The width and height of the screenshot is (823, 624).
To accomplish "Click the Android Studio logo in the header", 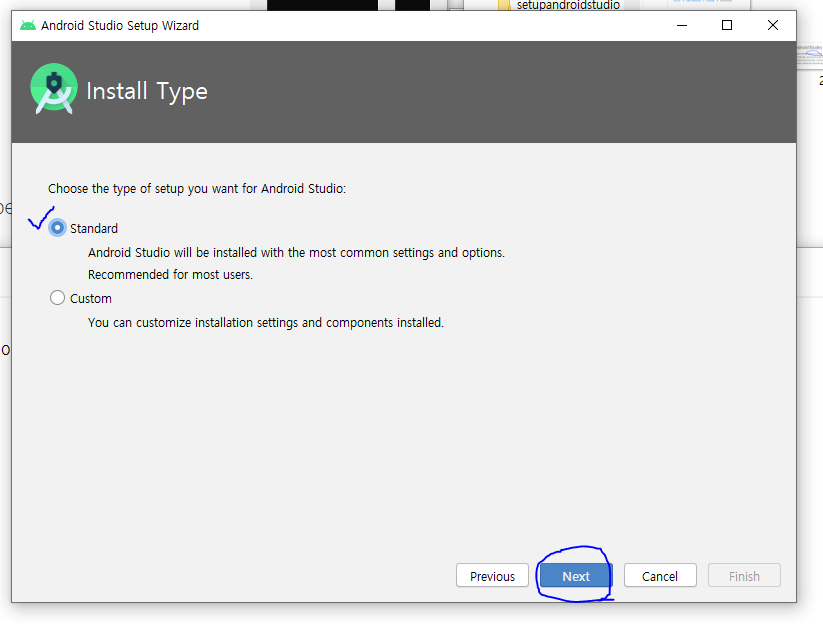I will (54, 89).
